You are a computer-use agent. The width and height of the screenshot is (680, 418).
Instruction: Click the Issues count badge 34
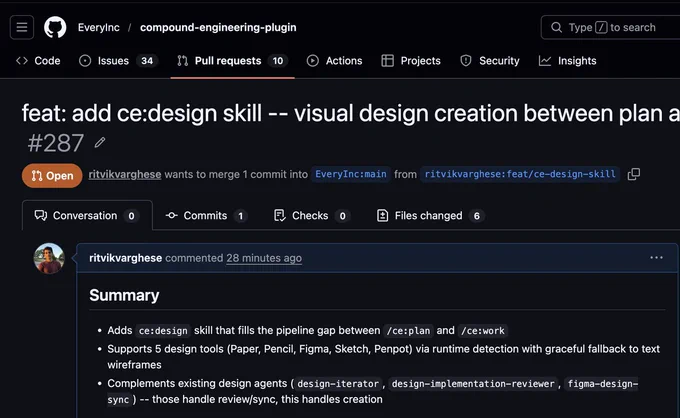(x=147, y=61)
